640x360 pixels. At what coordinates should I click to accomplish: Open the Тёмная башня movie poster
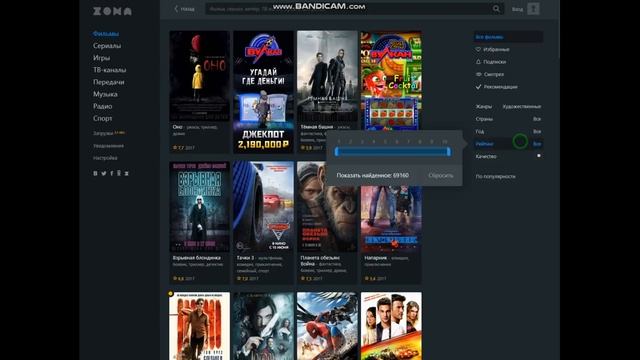point(327,76)
